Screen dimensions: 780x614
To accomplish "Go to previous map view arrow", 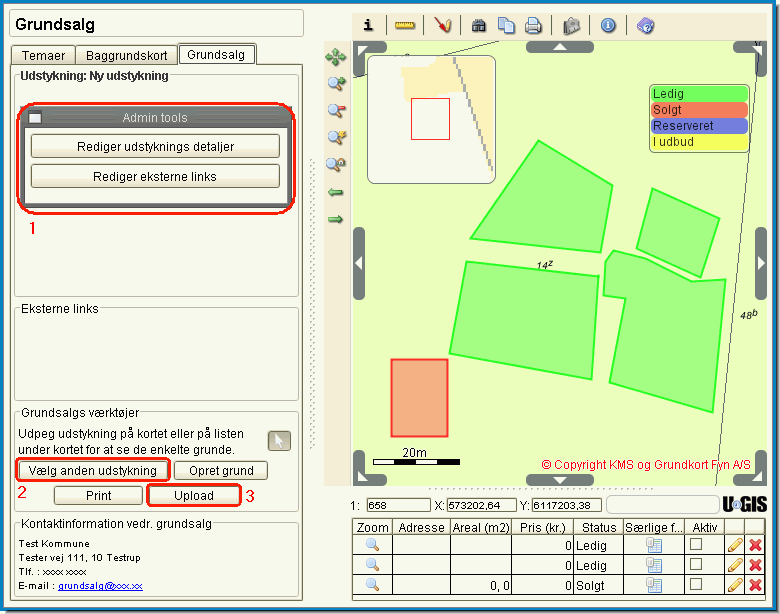I will [x=335, y=192].
